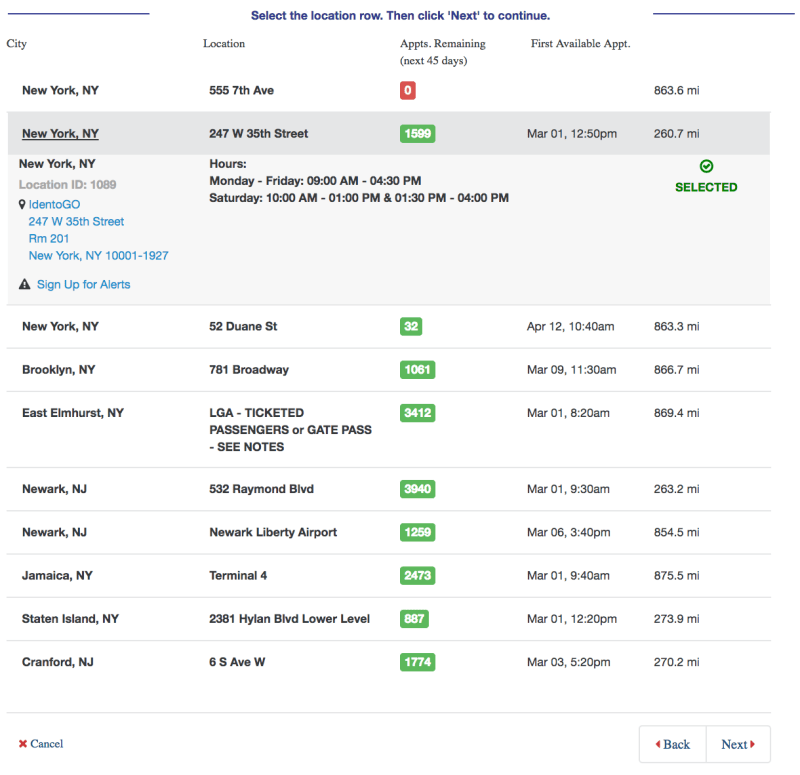
Task: Select the LGA ticketed passengers location
Action: pyautogui.click(x=388, y=430)
